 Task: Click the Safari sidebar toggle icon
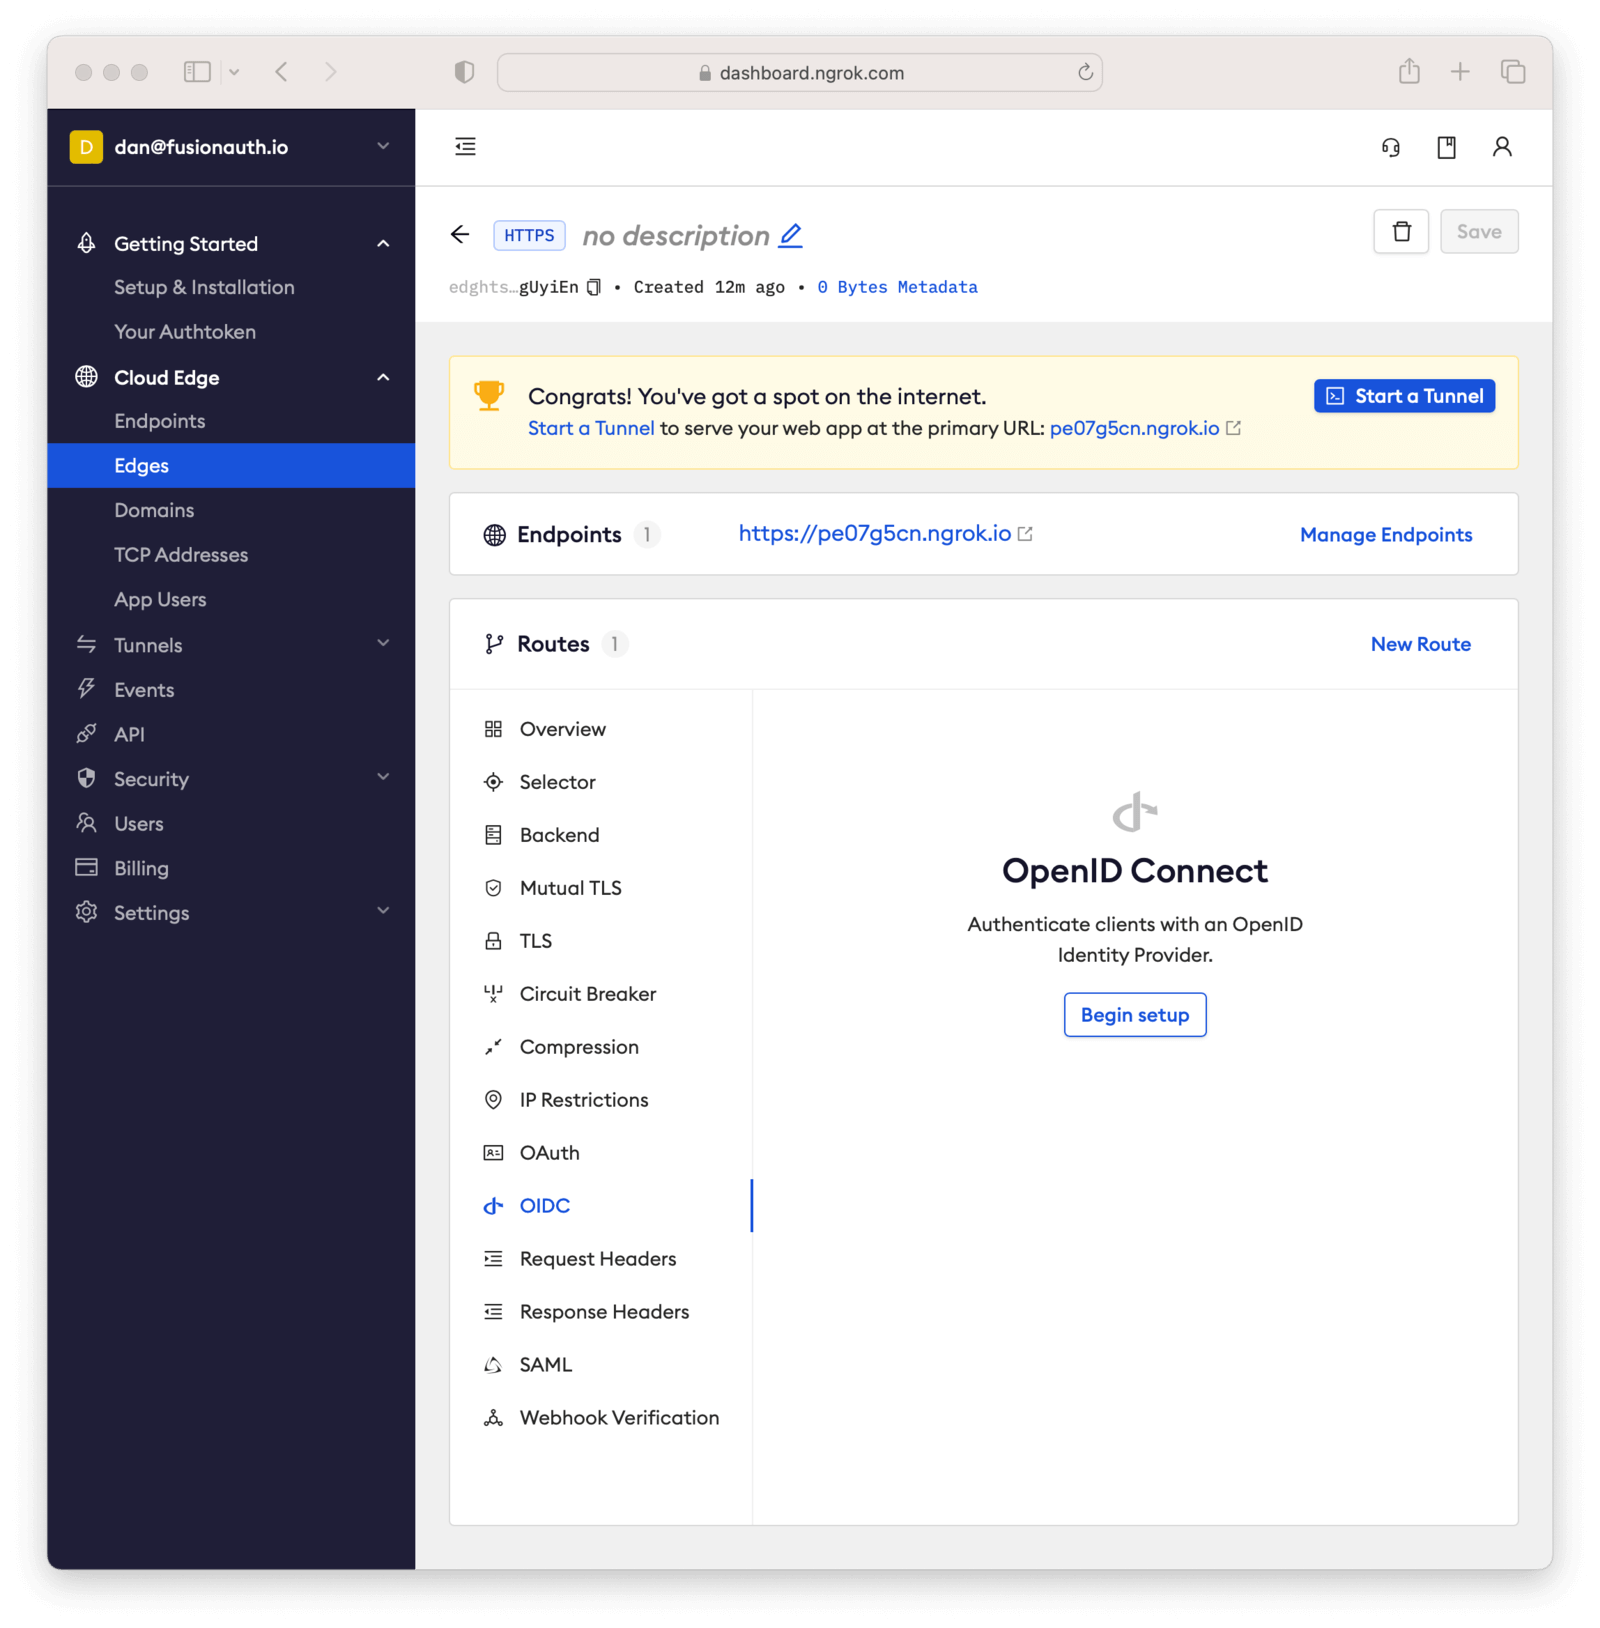(197, 72)
